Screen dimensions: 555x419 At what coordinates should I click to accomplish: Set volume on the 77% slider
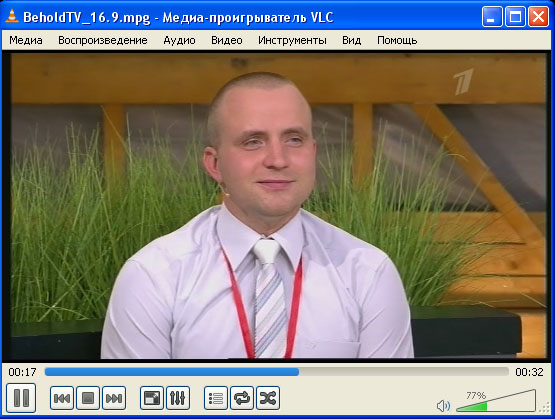tap(496, 401)
